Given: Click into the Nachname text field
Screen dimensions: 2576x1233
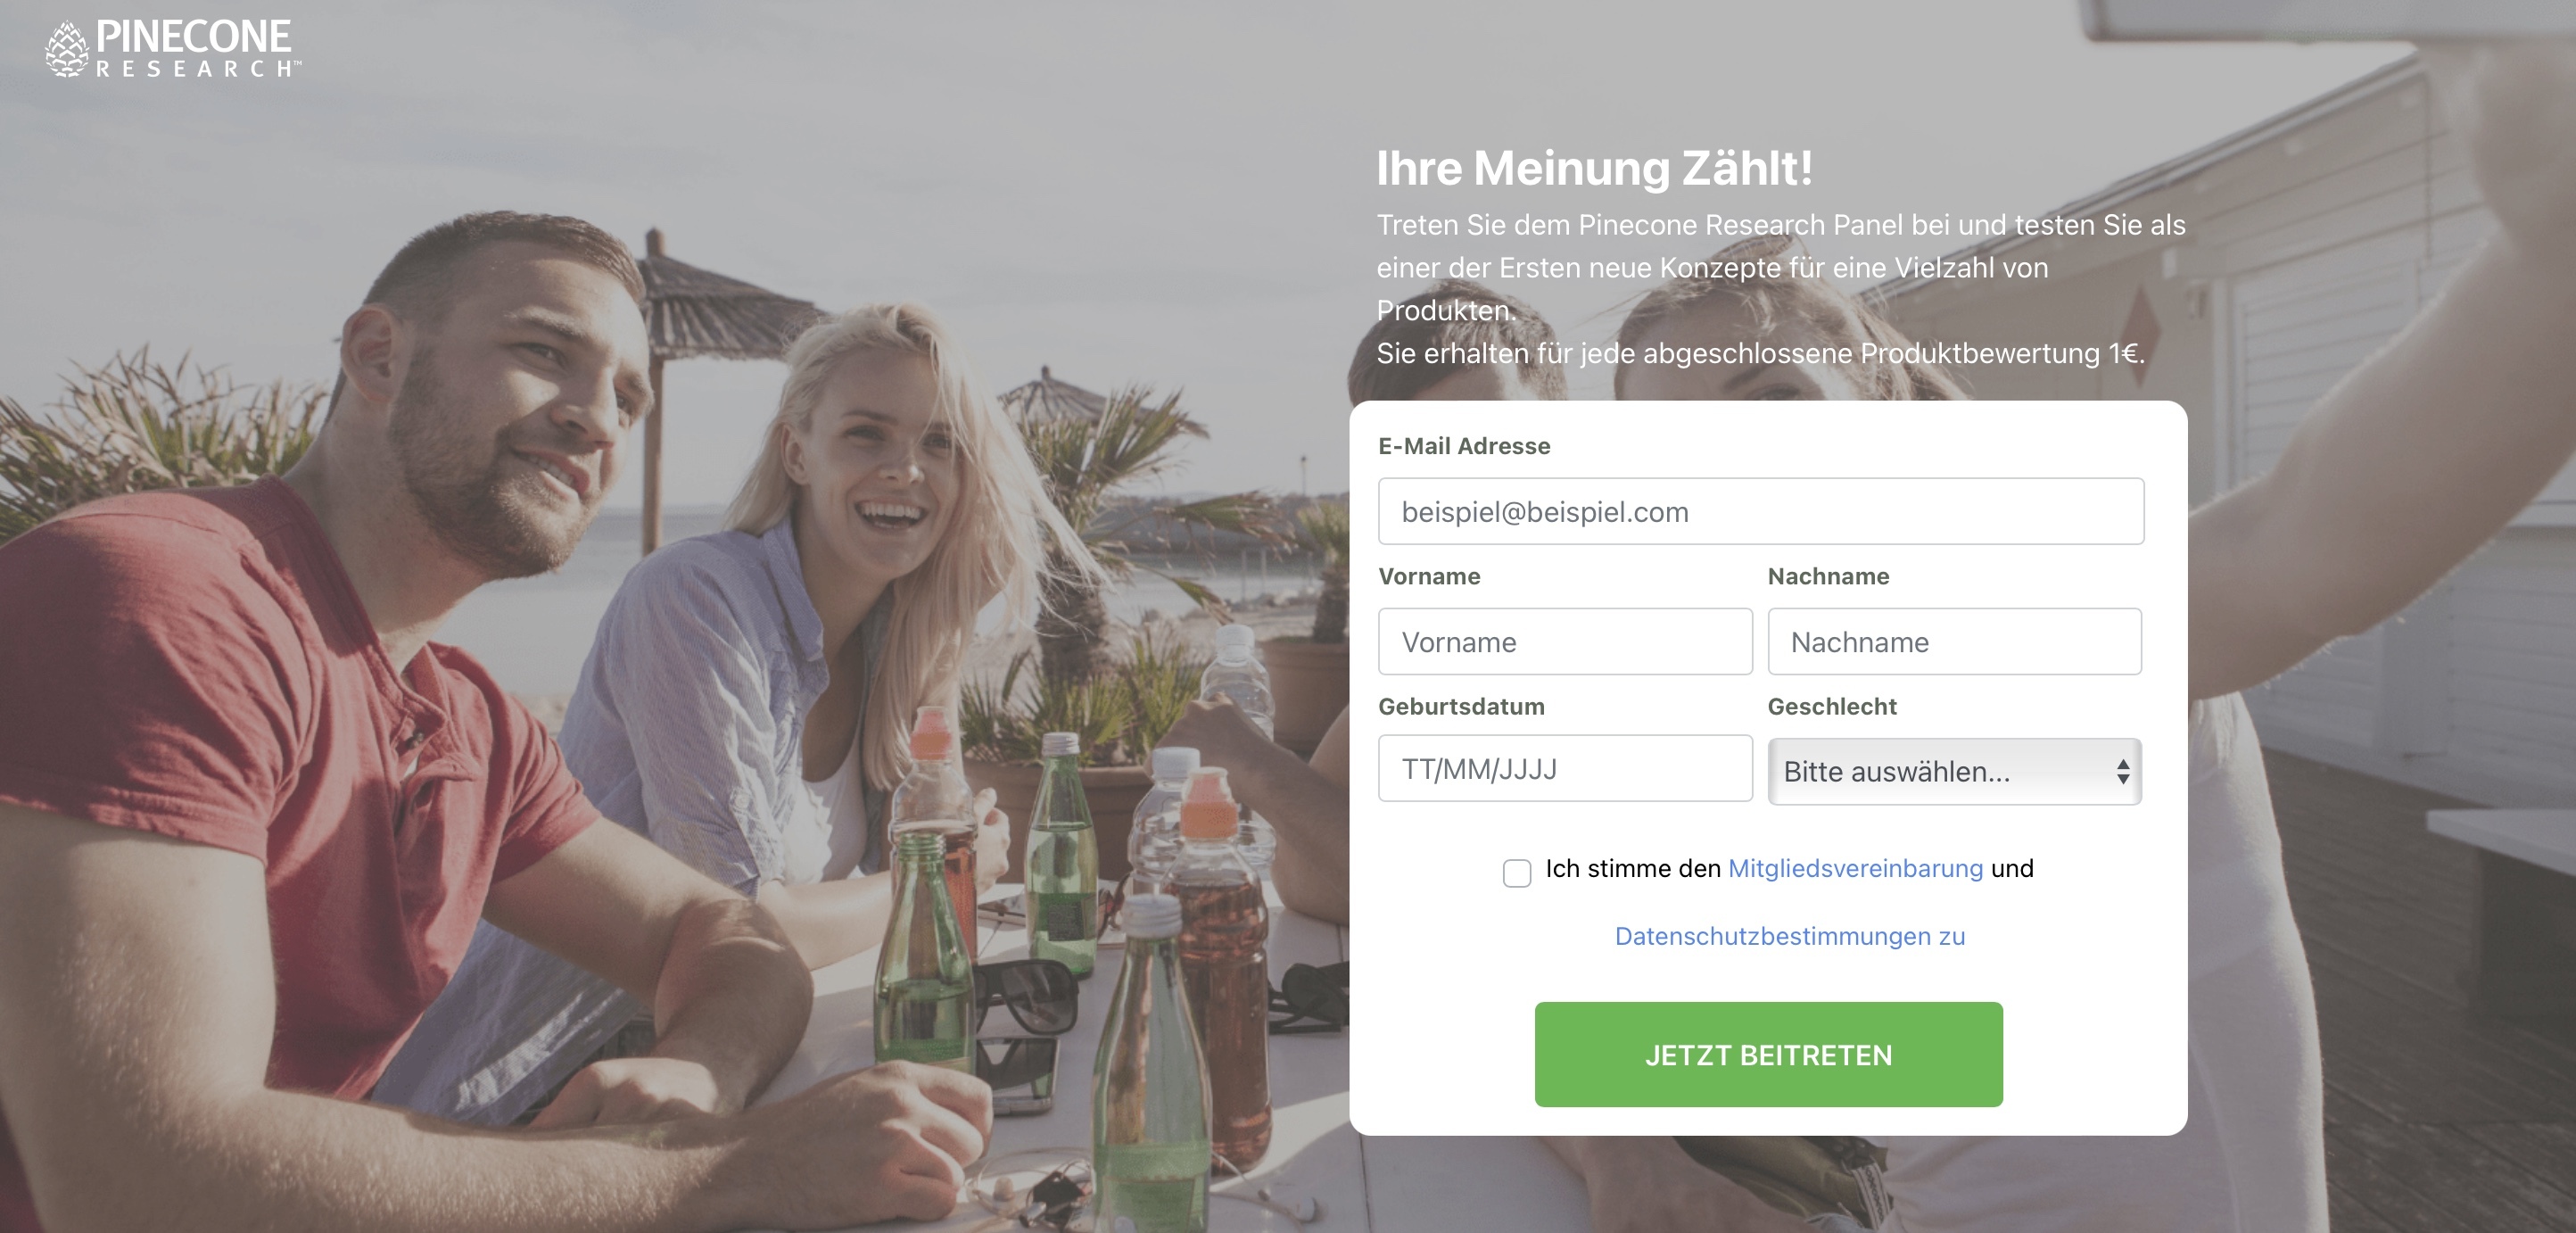Looking at the screenshot, I should coord(1954,641).
